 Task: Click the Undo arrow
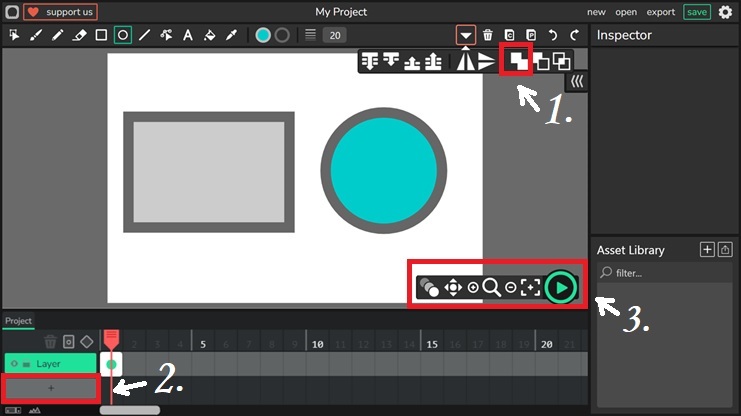[x=553, y=35]
